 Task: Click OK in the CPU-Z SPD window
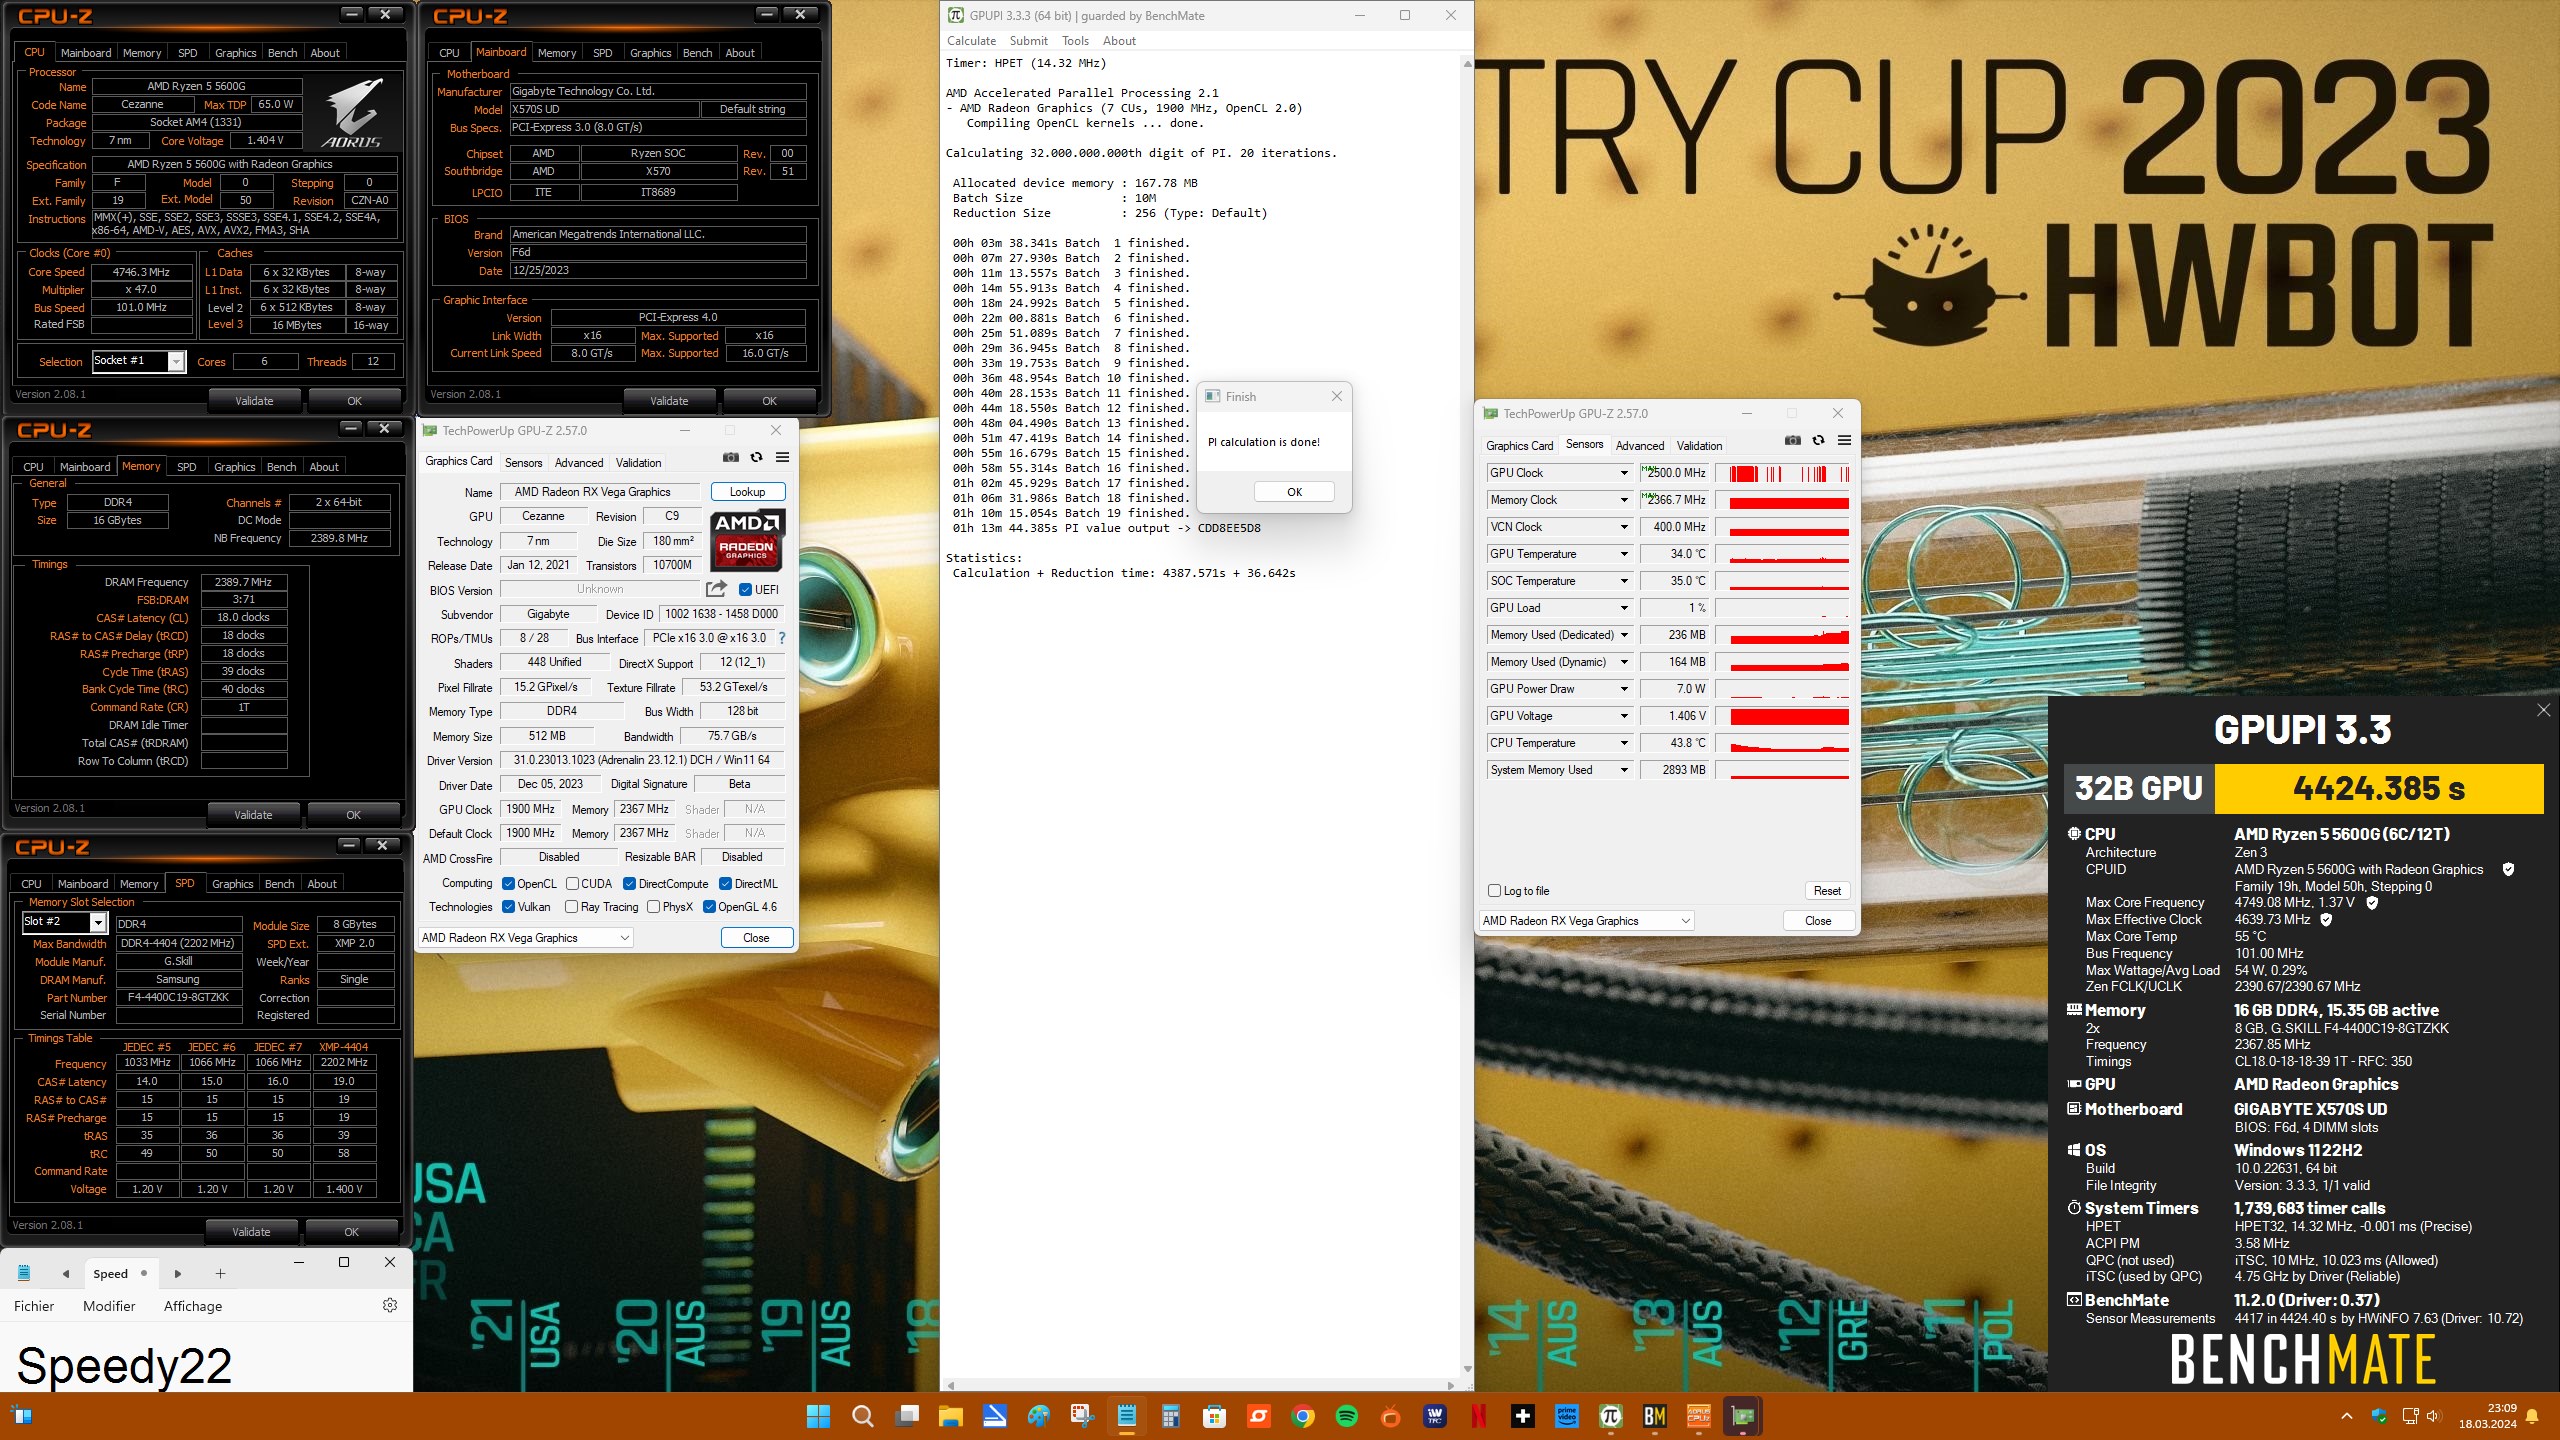[351, 1232]
